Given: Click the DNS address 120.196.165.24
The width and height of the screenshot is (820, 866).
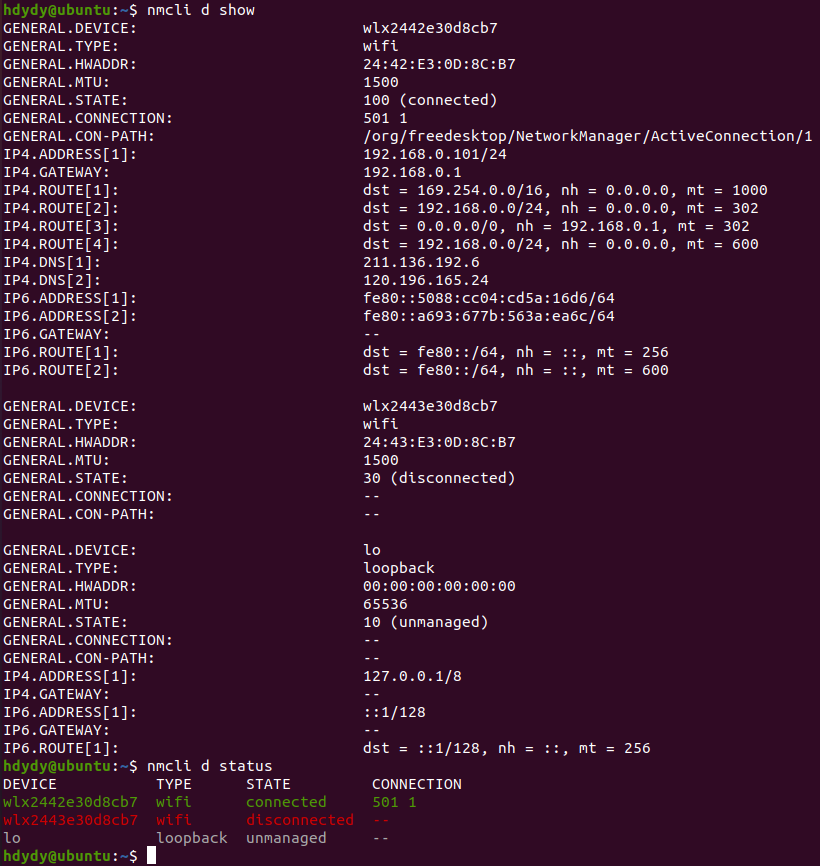Looking at the screenshot, I should click(x=426, y=280).
